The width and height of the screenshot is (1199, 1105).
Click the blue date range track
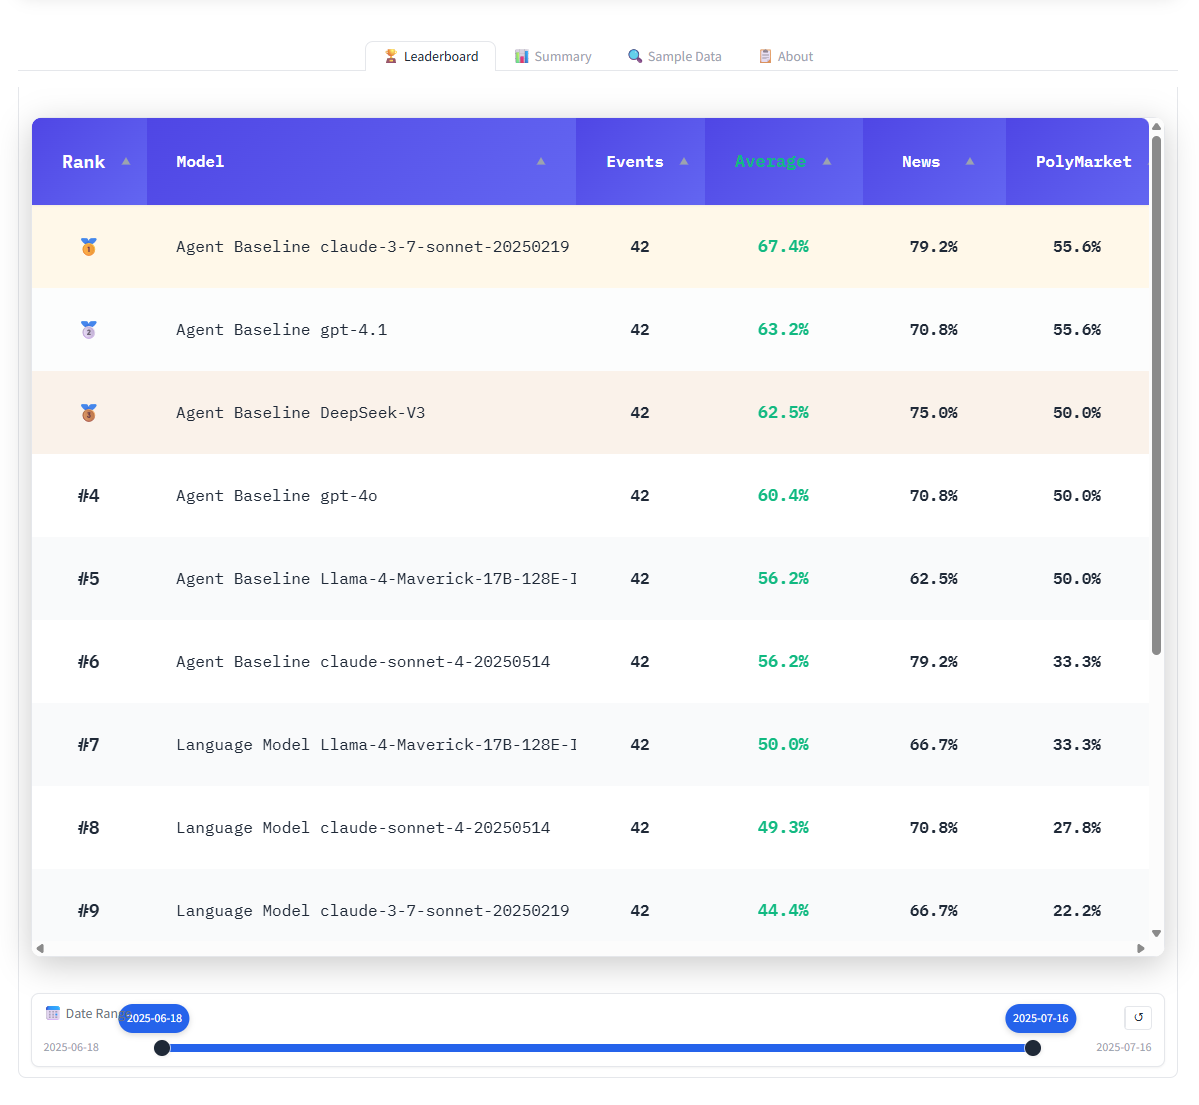(x=597, y=1048)
